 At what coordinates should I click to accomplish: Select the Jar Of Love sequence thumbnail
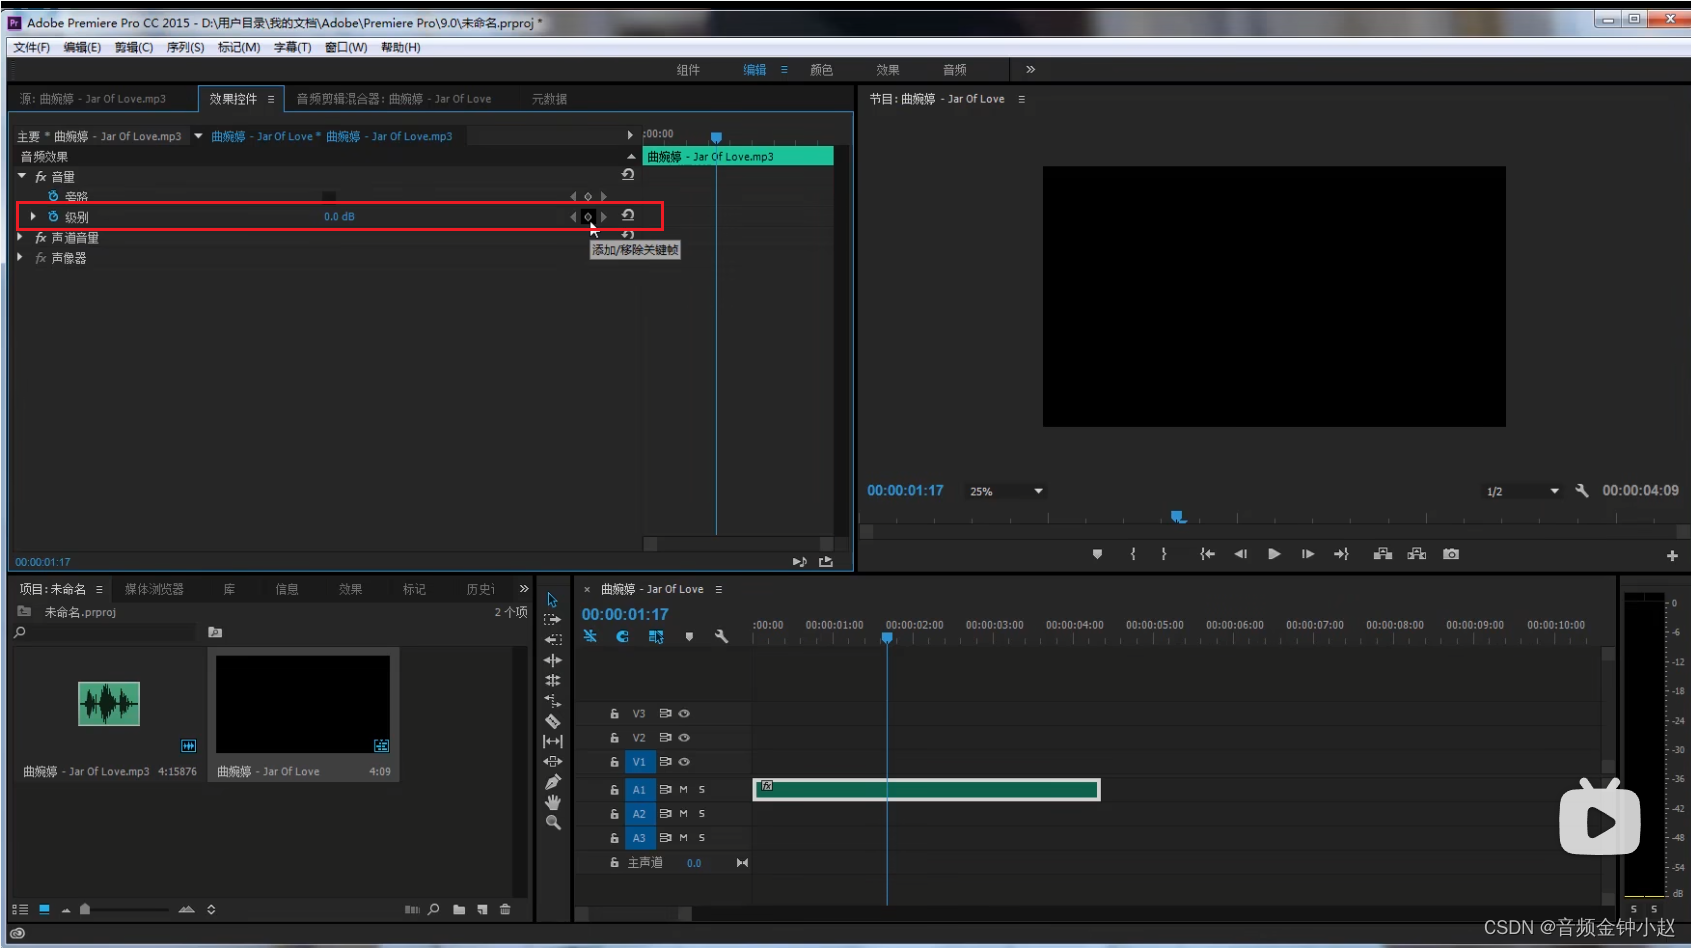click(303, 704)
